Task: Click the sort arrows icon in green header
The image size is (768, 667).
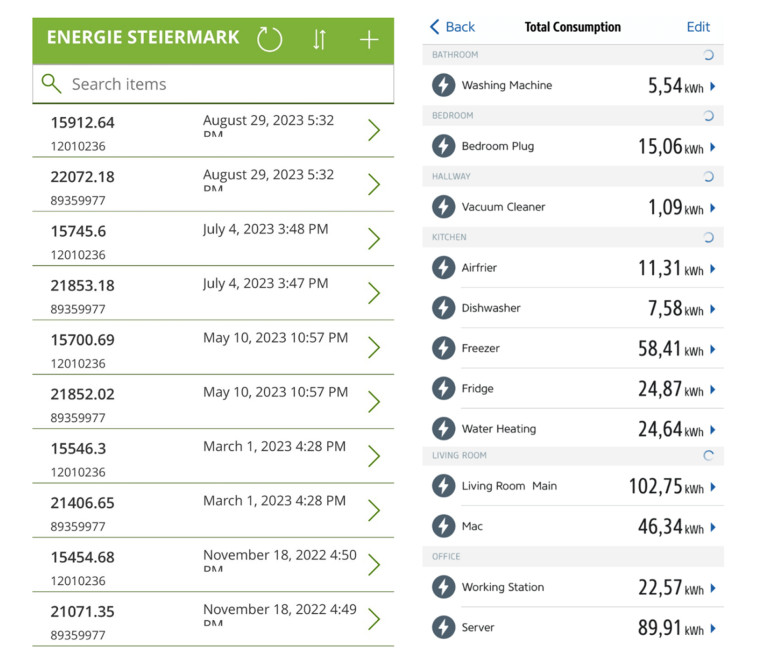Action: point(320,39)
